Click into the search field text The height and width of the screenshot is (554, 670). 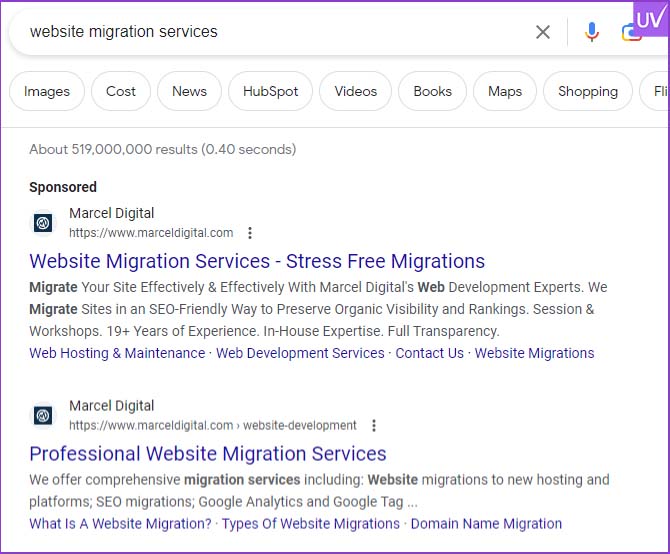124,32
